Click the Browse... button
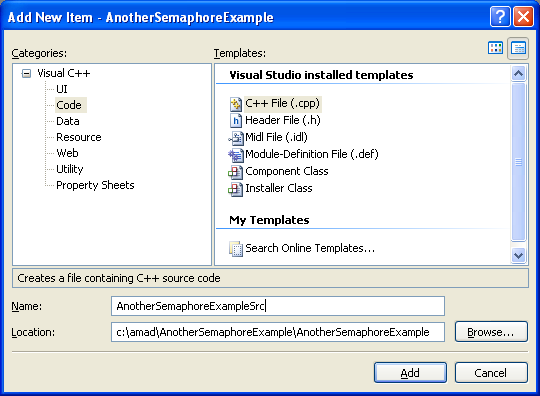Viewport: 540px width, 396px height. [491, 332]
